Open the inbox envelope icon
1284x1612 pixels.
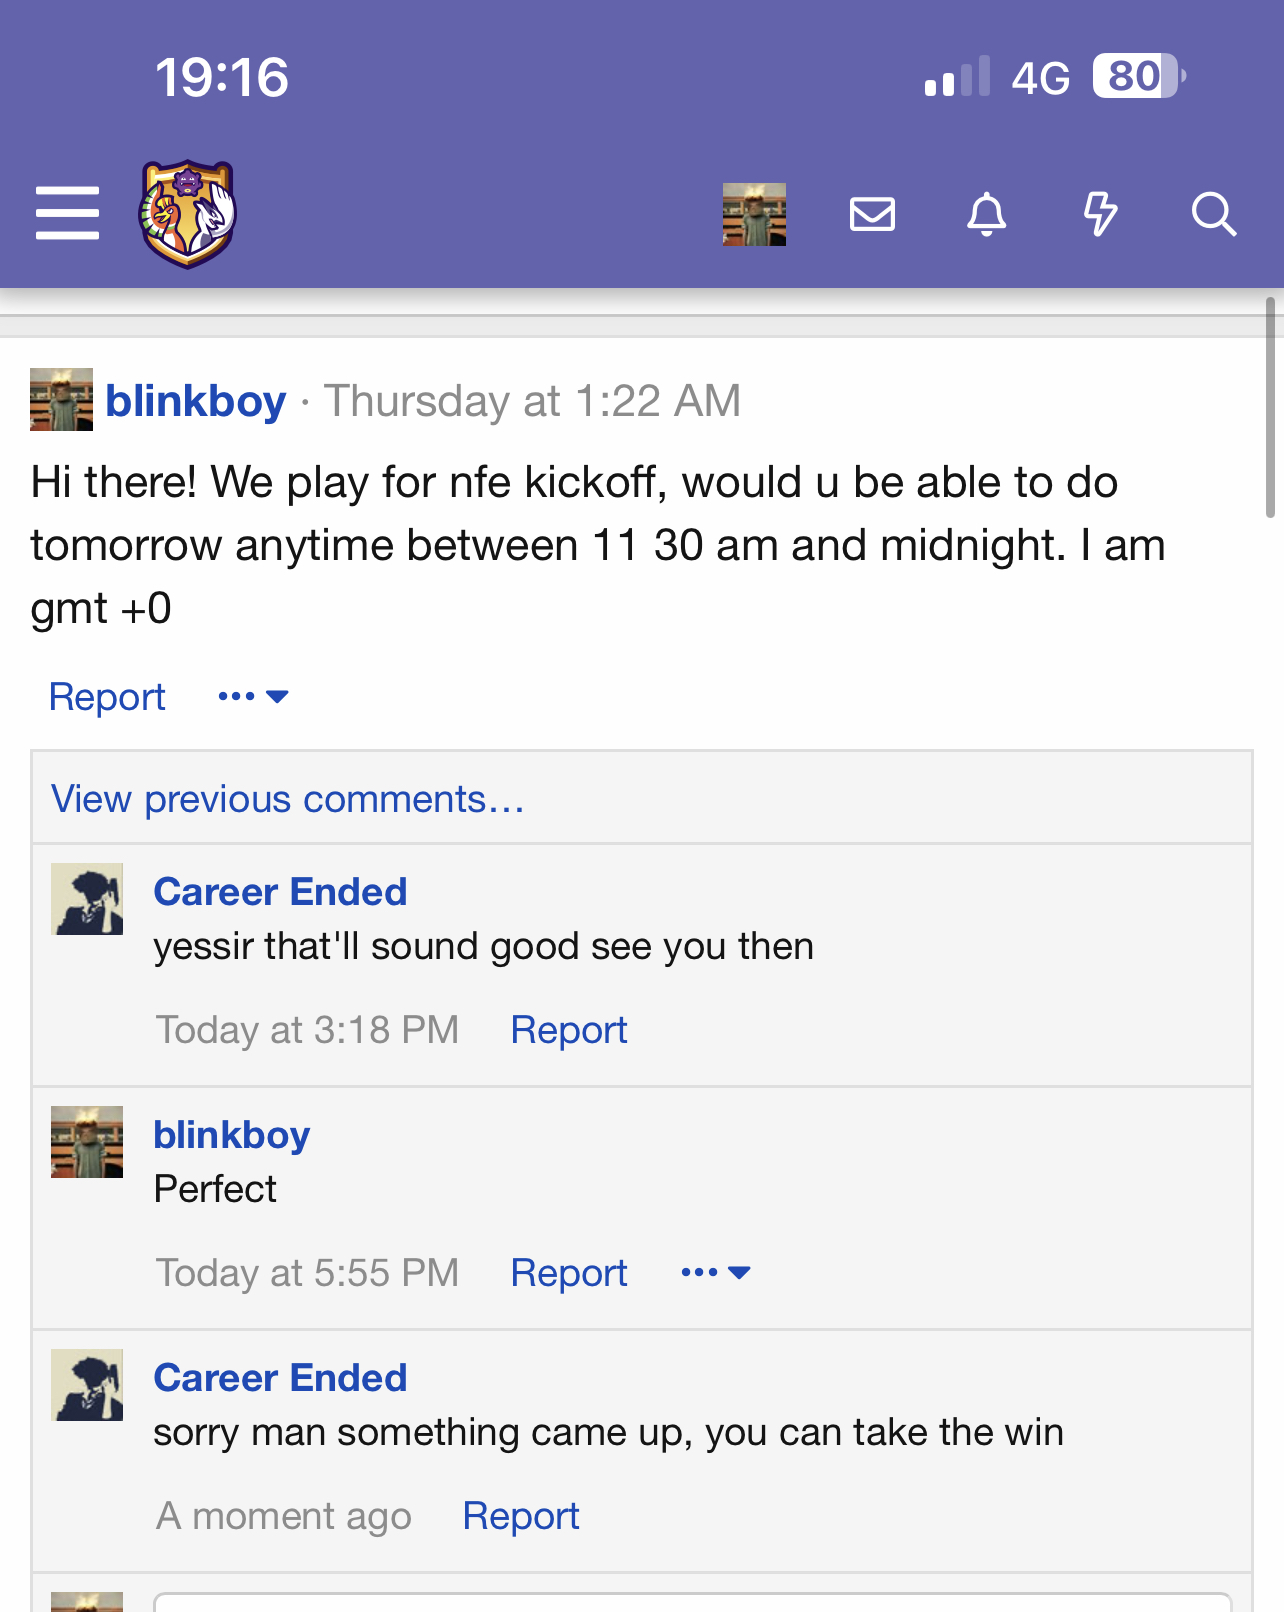tap(872, 214)
